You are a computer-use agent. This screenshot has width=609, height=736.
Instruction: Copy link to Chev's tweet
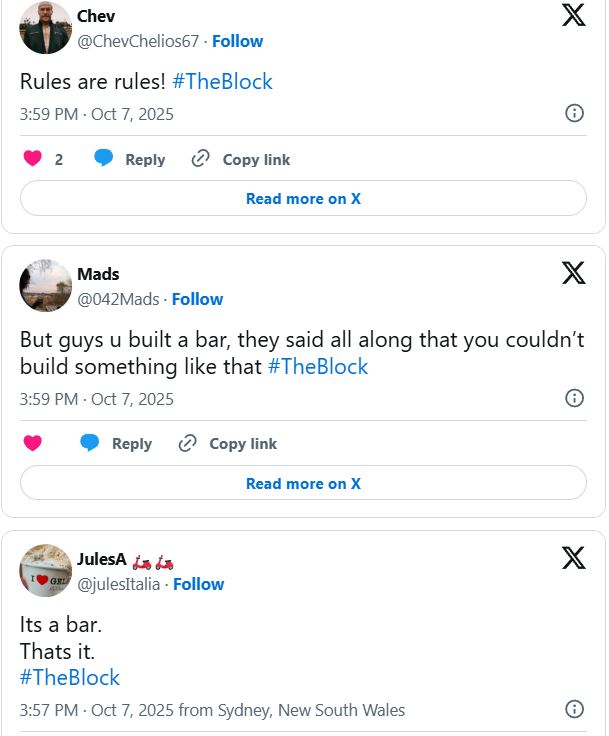[x=241, y=159]
